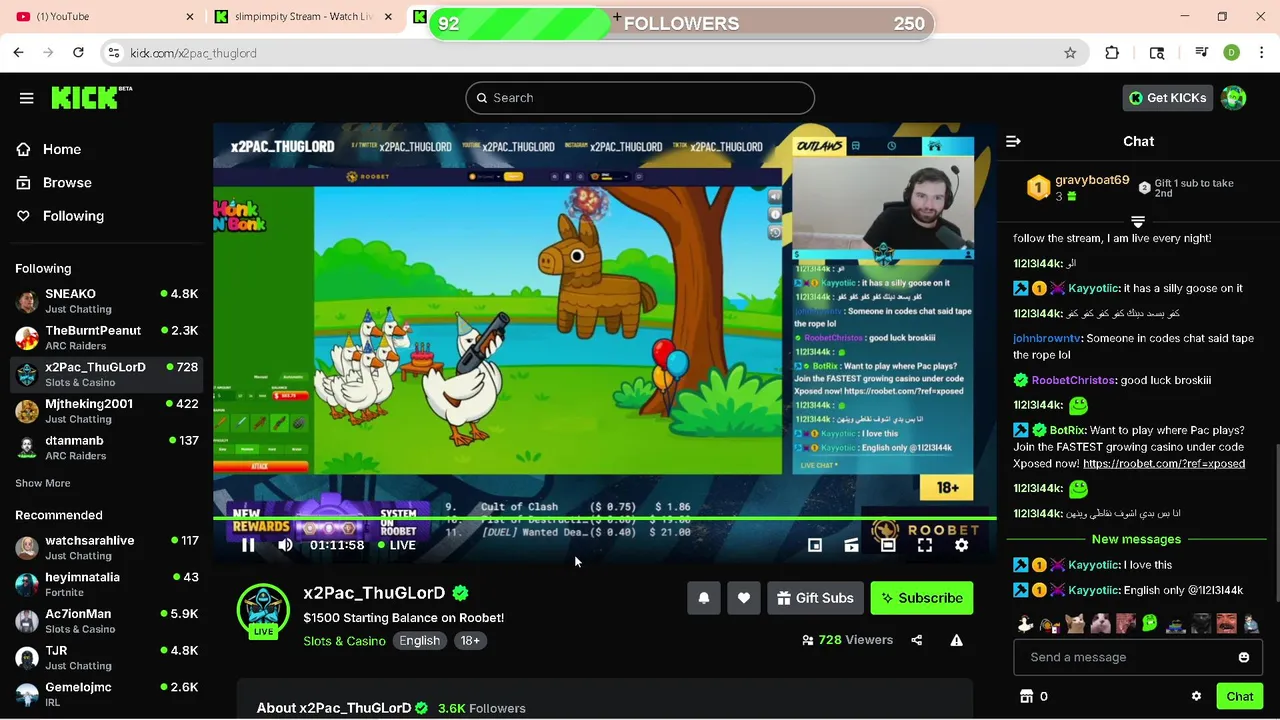Expand the gift leaderboard chevron in chat

(1137, 221)
